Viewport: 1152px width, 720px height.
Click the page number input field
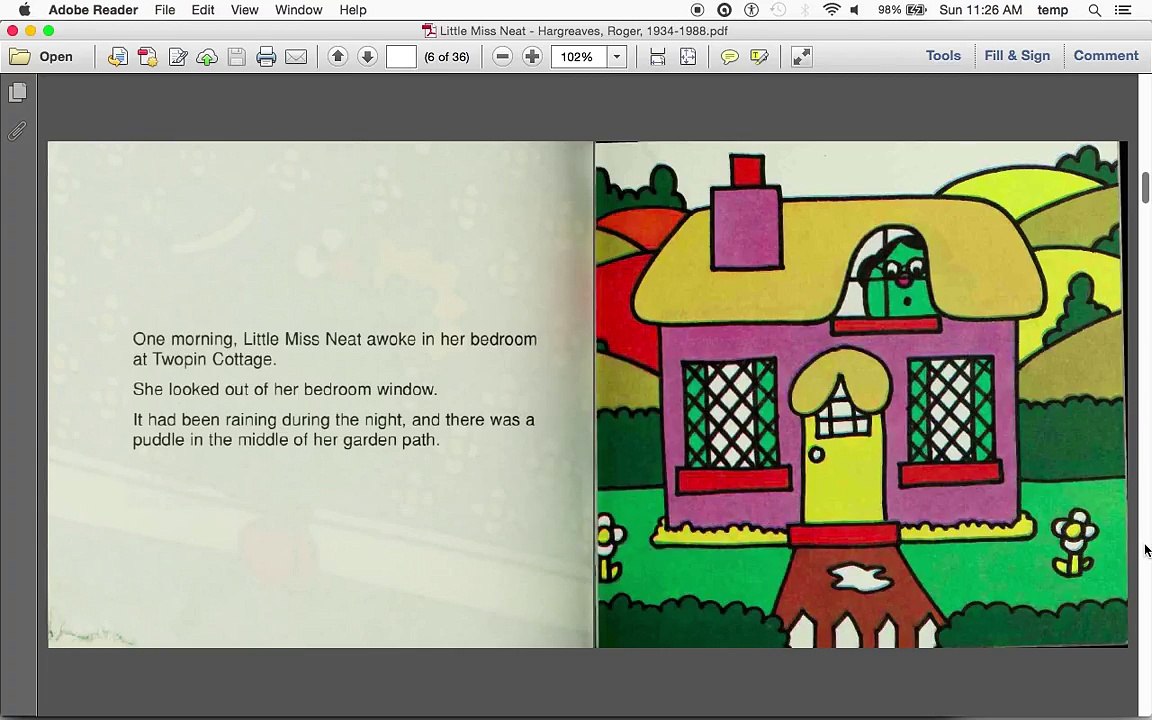pyautogui.click(x=401, y=57)
